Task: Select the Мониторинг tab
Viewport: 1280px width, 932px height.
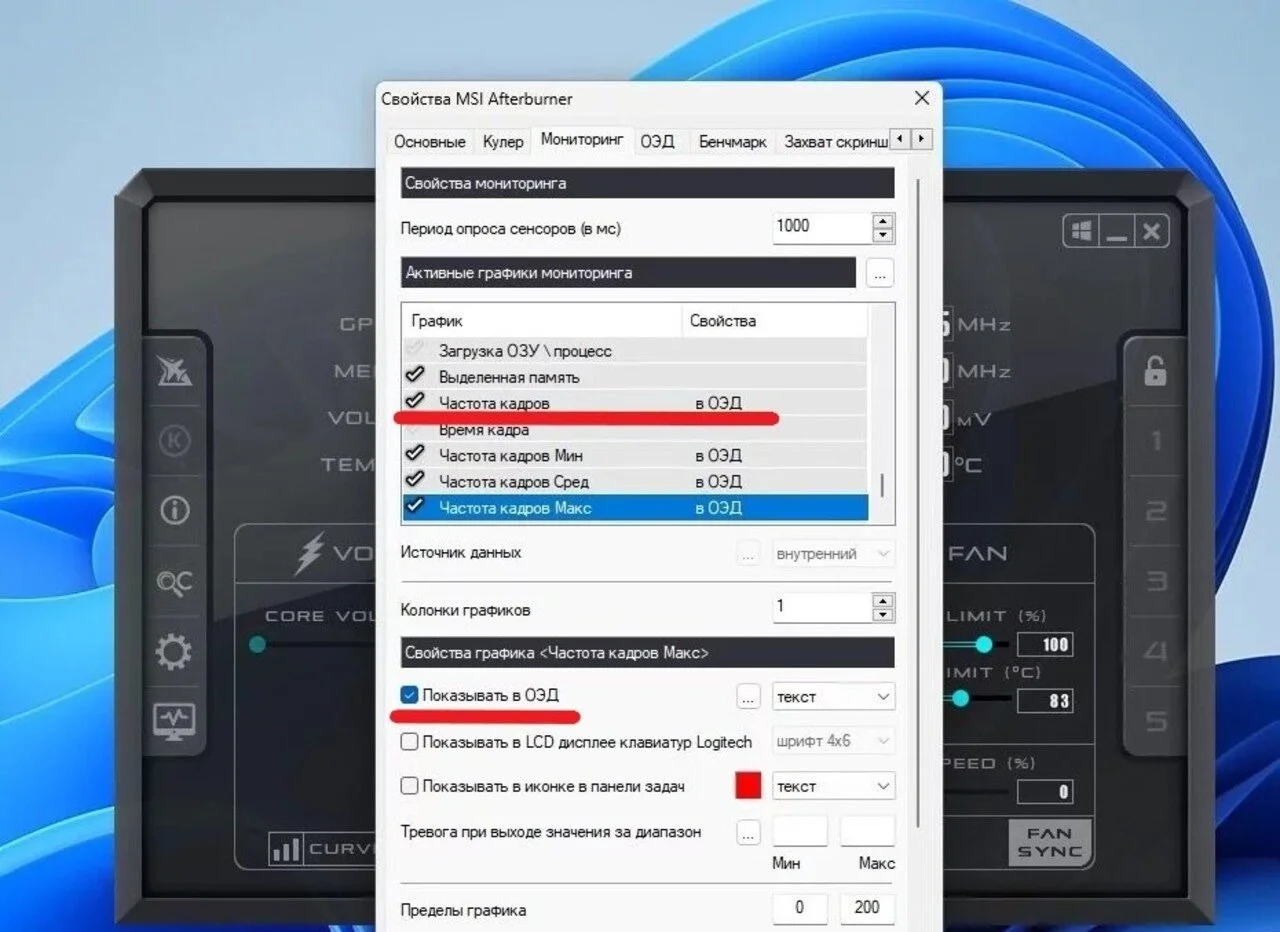Action: (582, 140)
